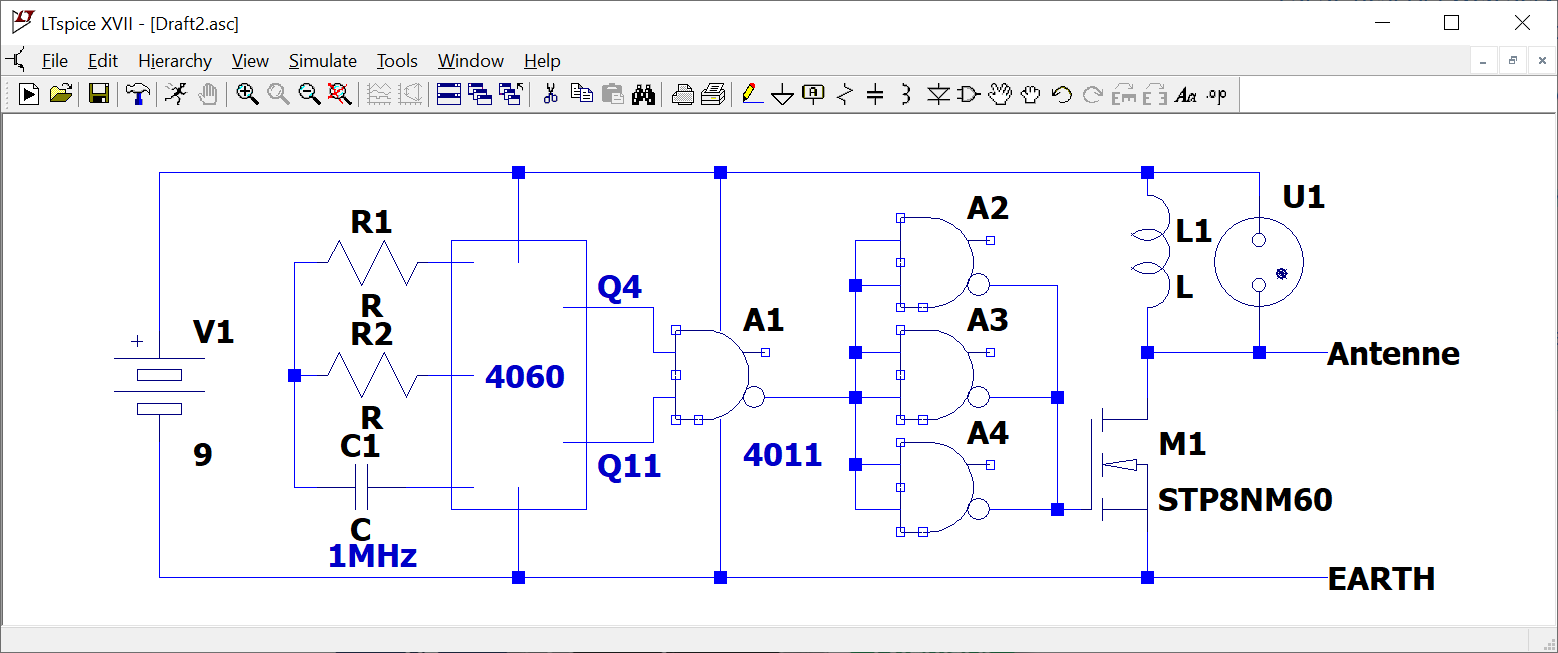Place an Inductor component
This screenshot has height=653, width=1558.
pos(906,94)
